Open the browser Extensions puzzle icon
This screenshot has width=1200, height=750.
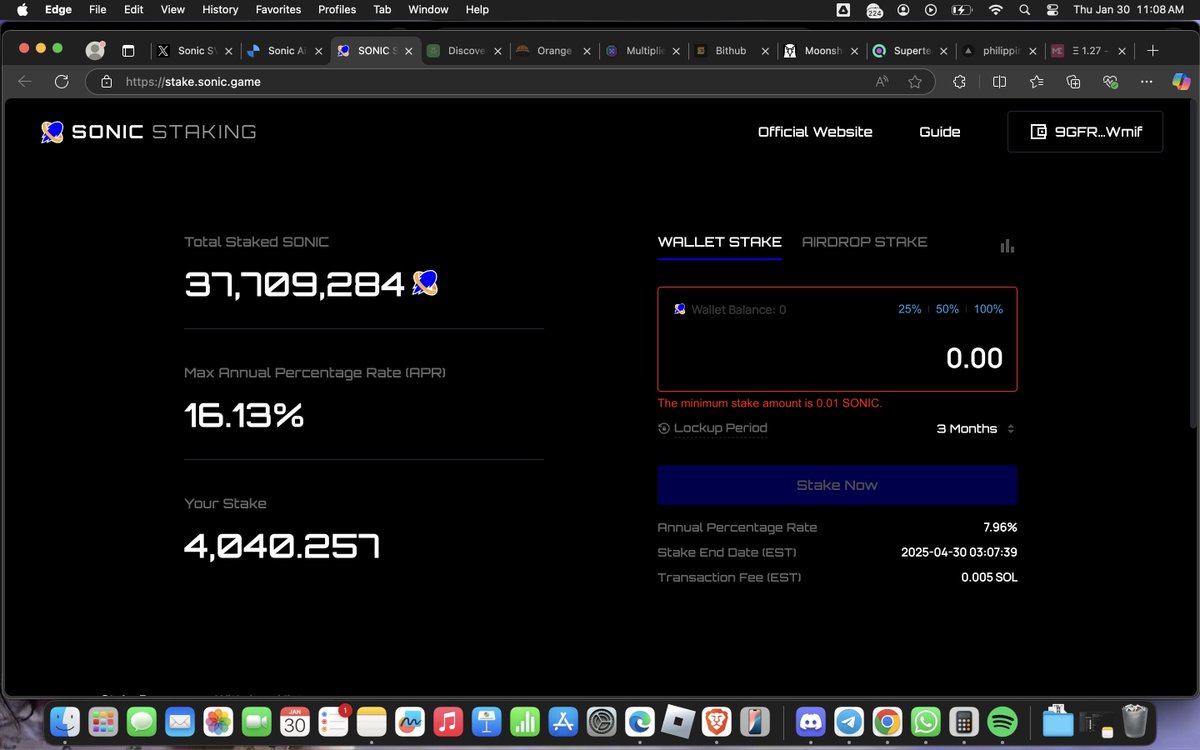pyautogui.click(x=959, y=82)
